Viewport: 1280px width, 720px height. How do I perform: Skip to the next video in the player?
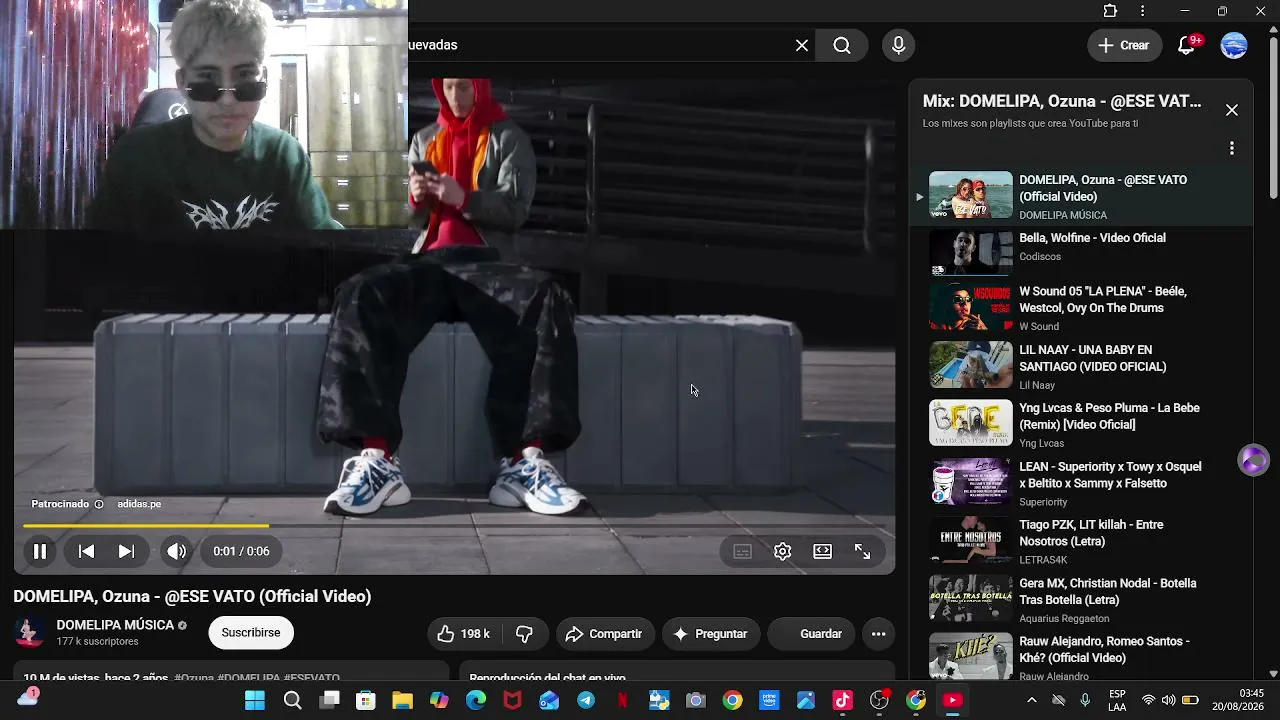pyautogui.click(x=126, y=551)
